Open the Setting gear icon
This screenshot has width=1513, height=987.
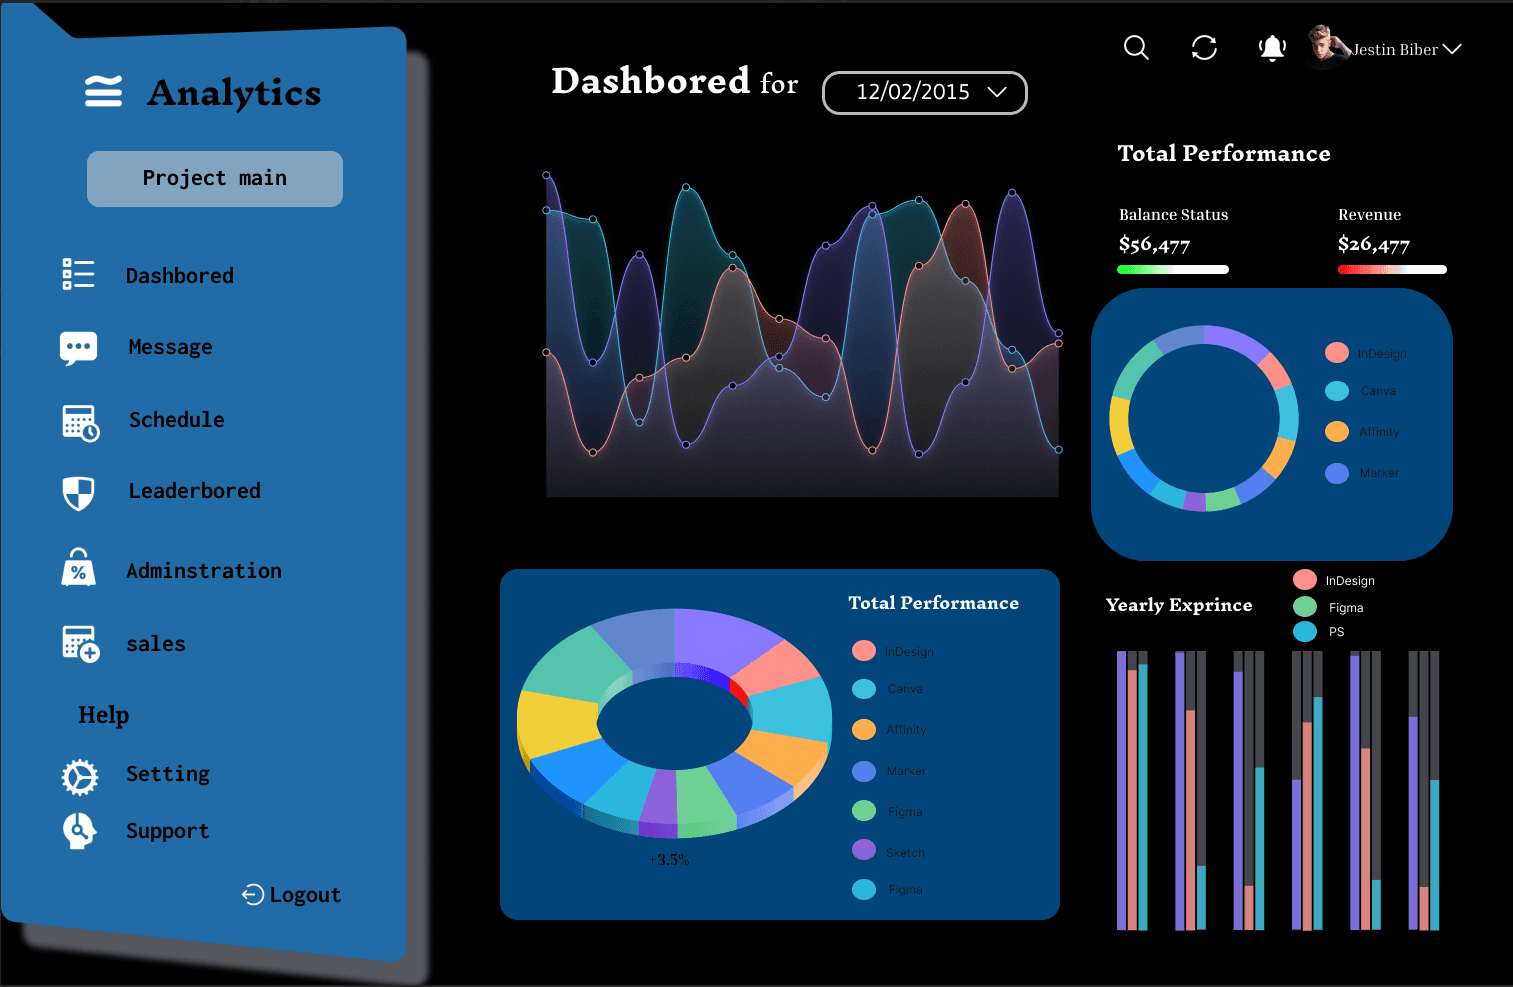coord(80,777)
